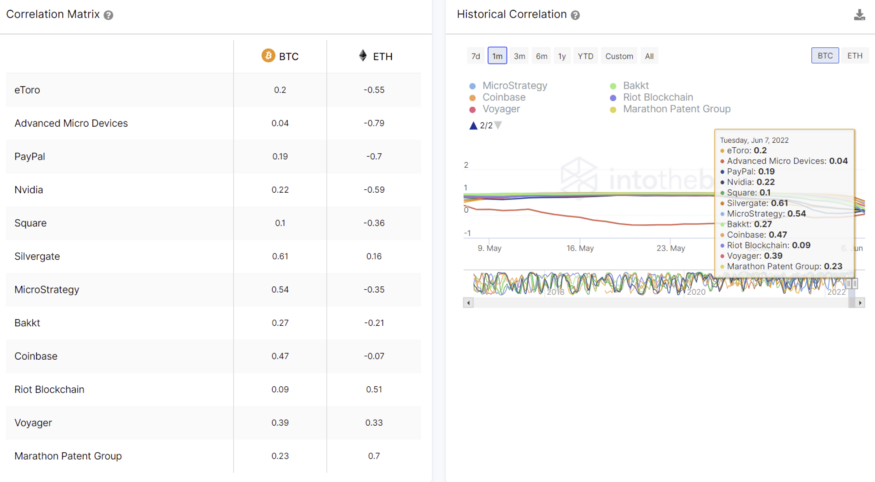This screenshot has width=875, height=482.
Task: Select the 7d time range
Action: click(475, 56)
